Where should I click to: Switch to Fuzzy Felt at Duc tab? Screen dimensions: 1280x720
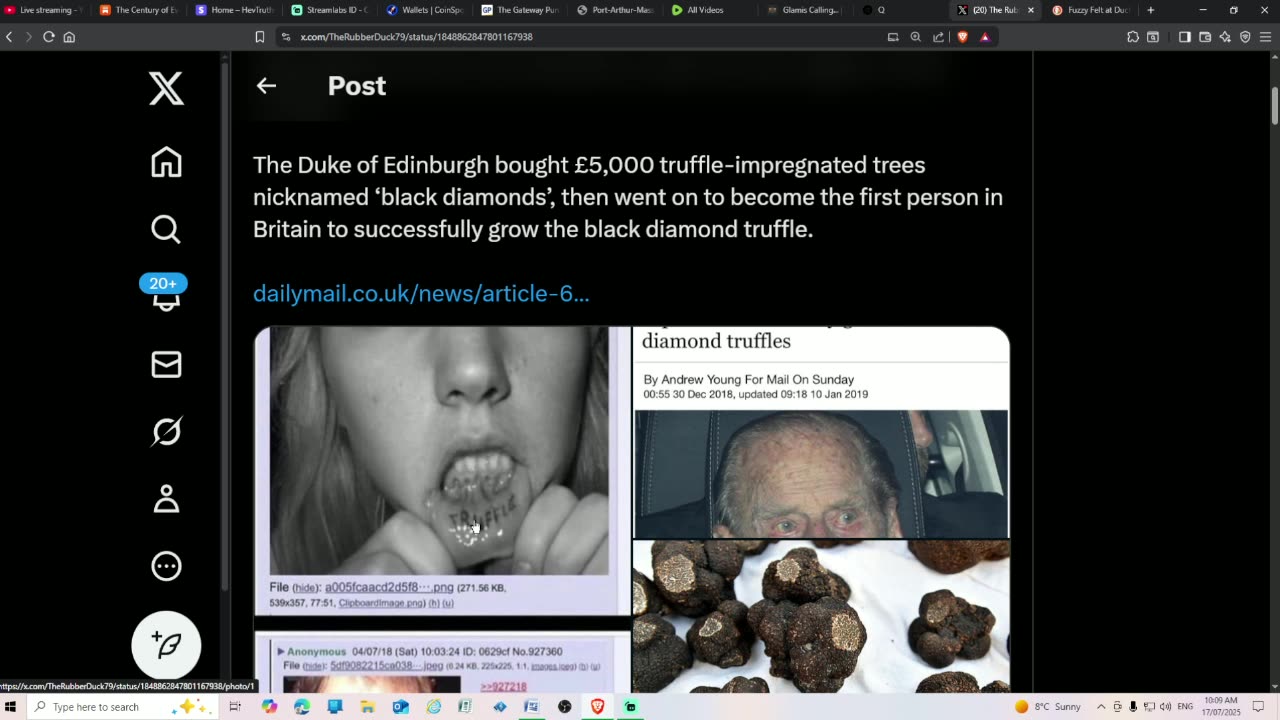(1091, 10)
